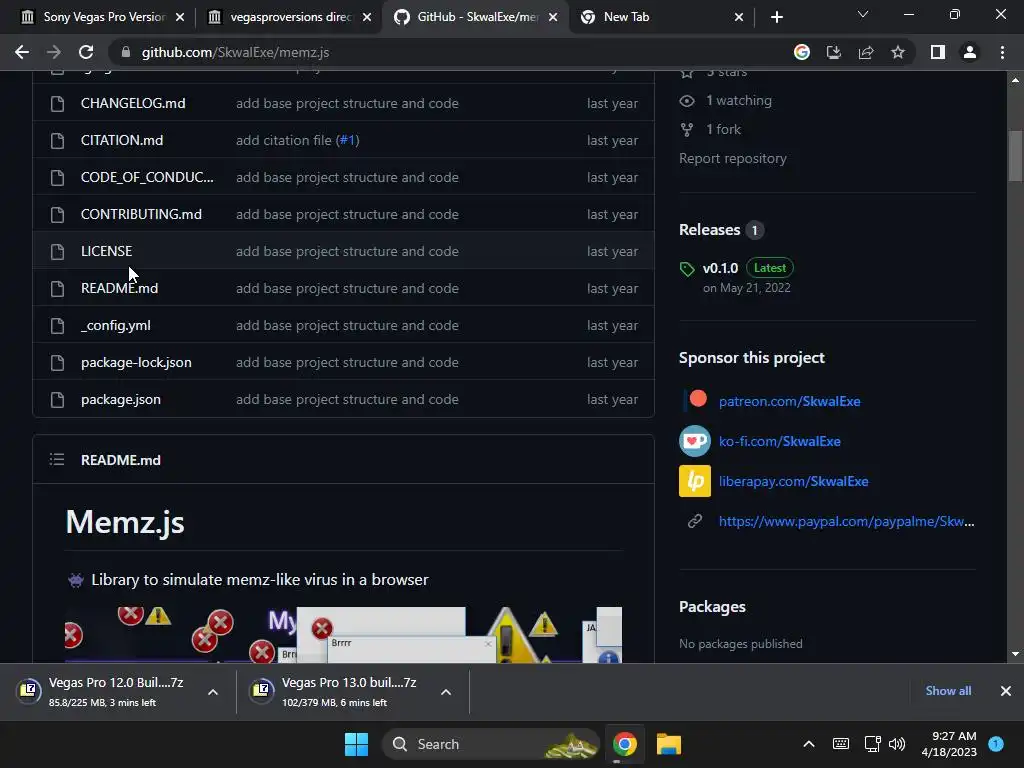Open the CHANGELOG.md file

coord(133,103)
